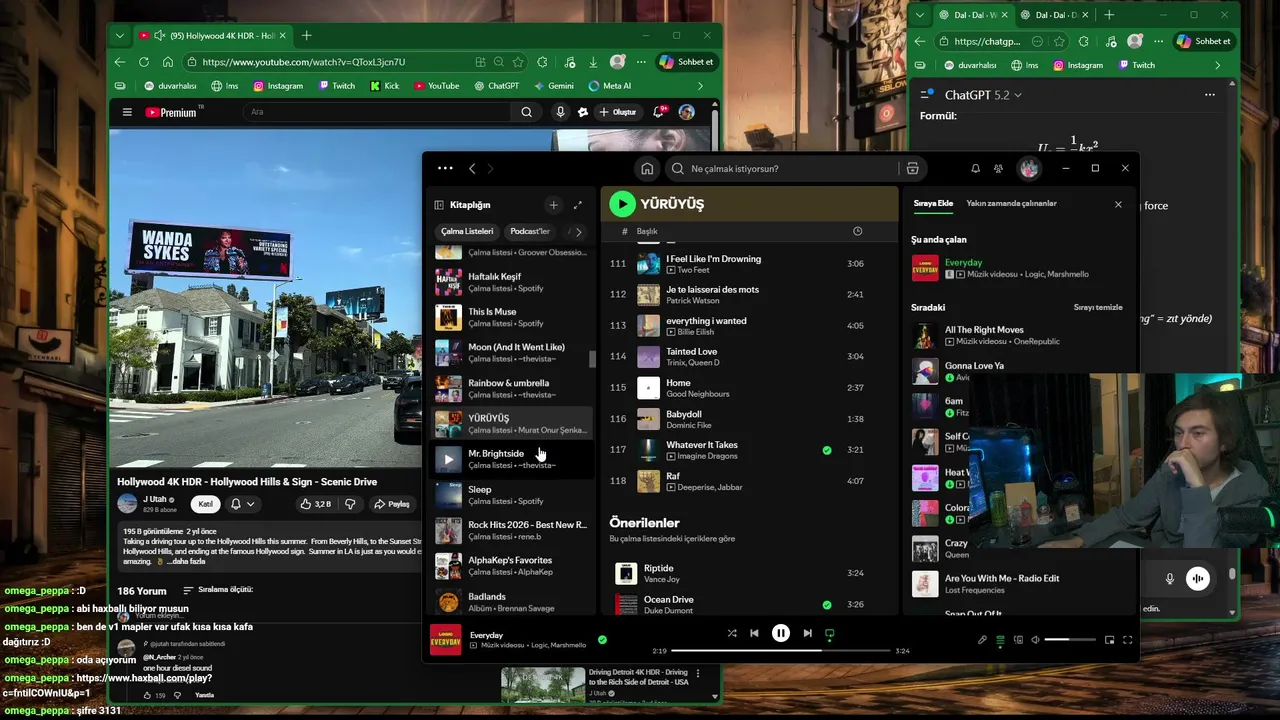The image size is (1280, 720).
Task: Open ChatGPT 5.2 model selector dropdown
Action: [983, 95]
